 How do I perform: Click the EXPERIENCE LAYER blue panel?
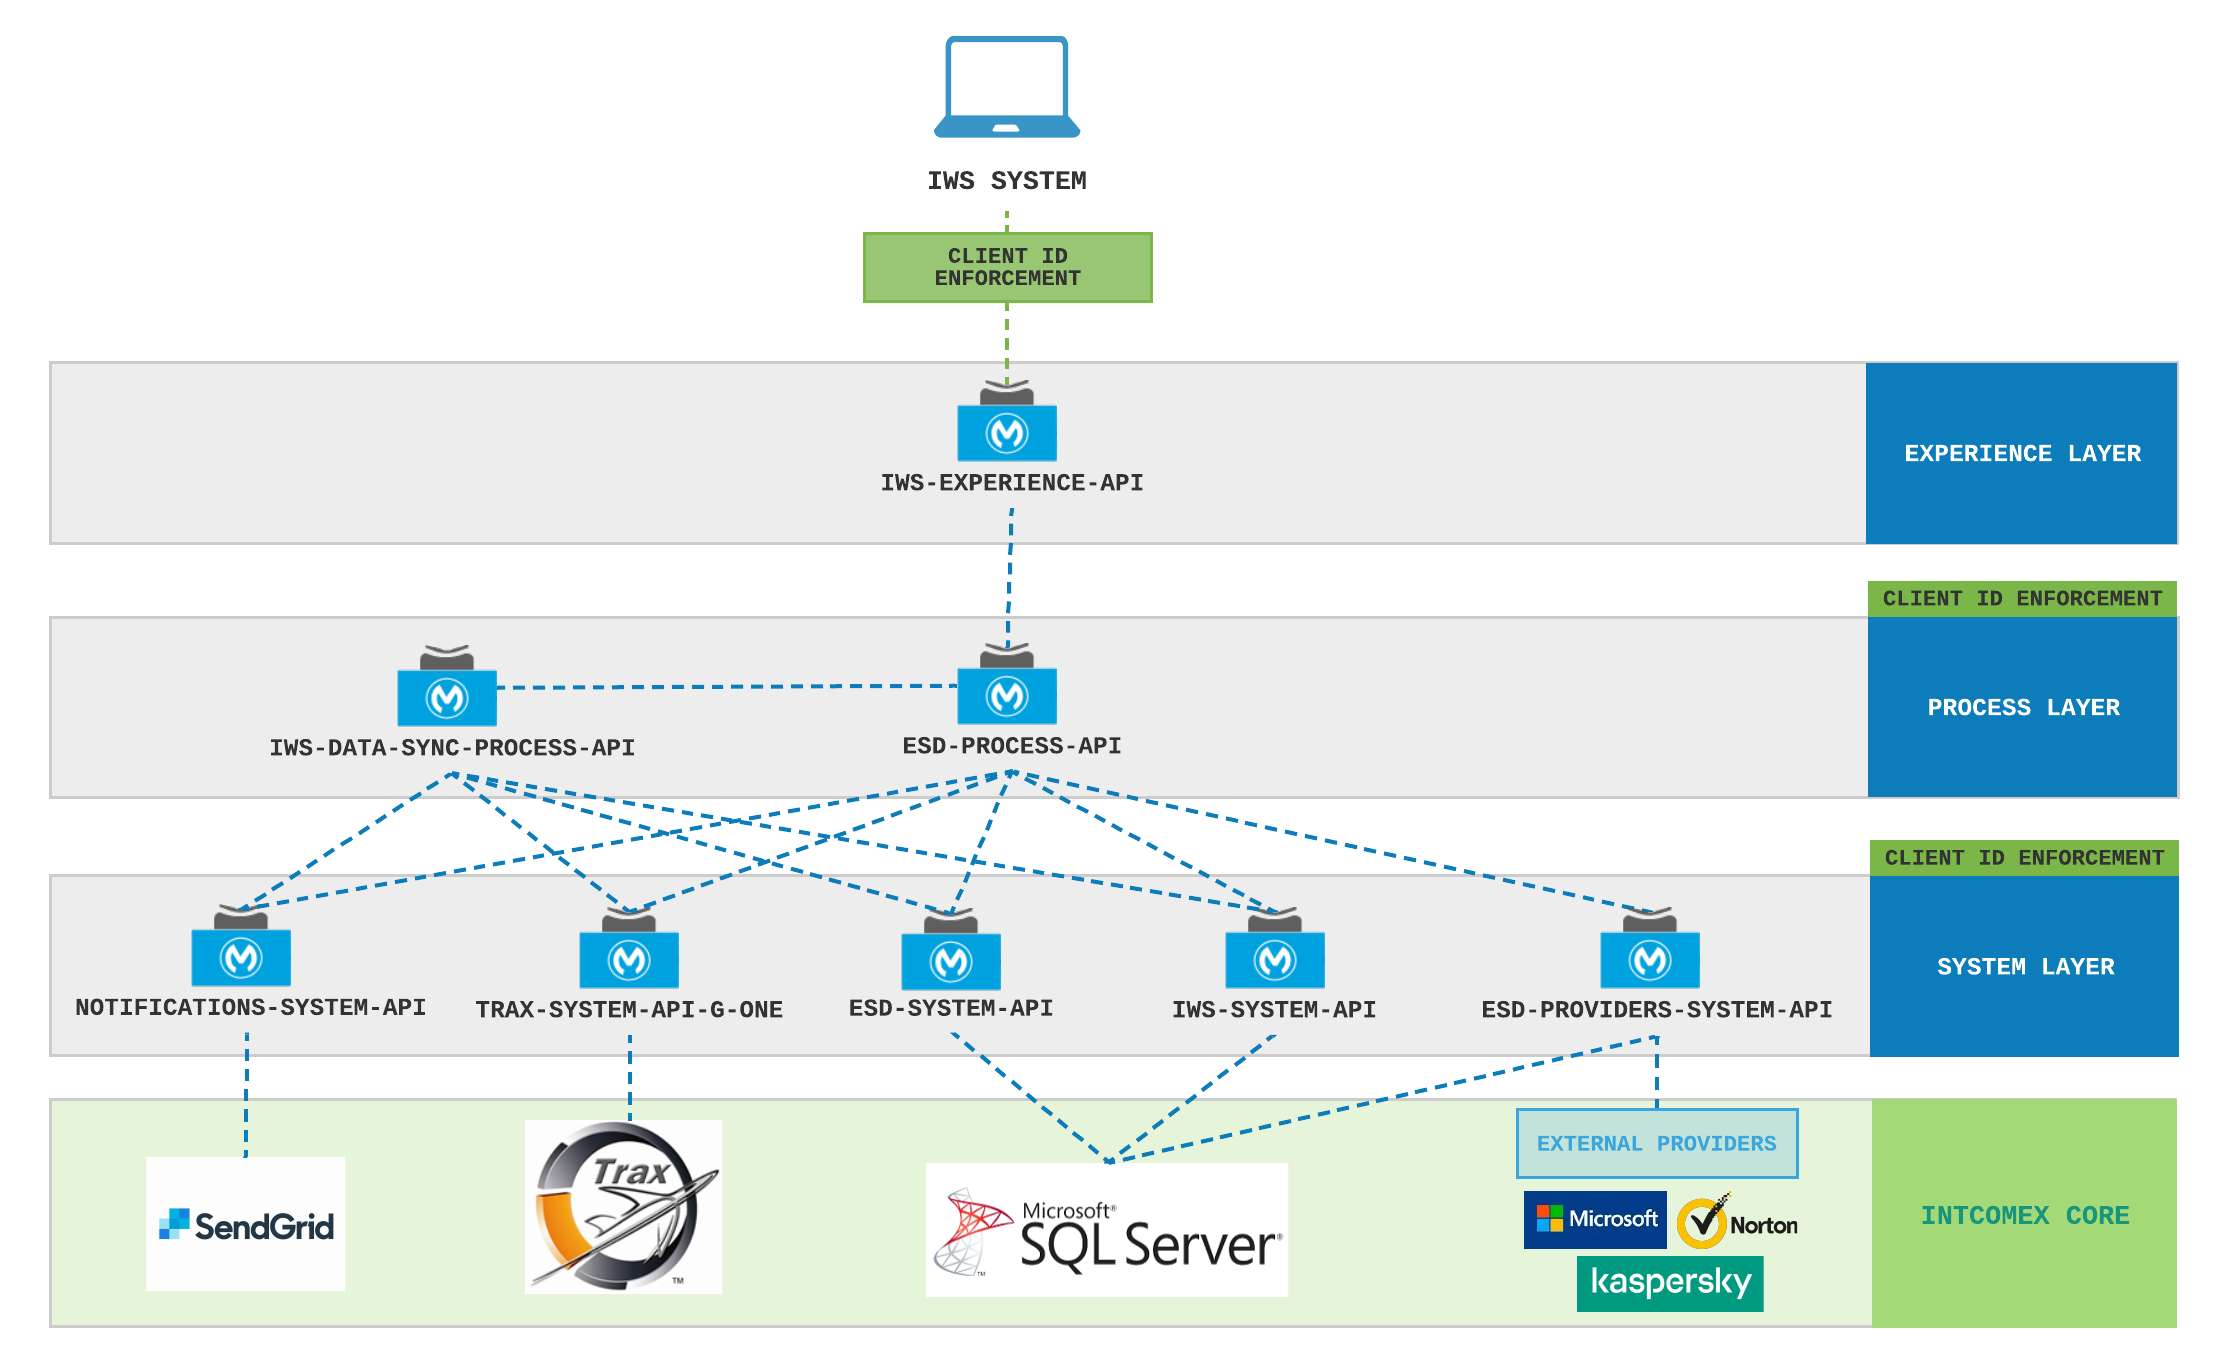point(2022,453)
